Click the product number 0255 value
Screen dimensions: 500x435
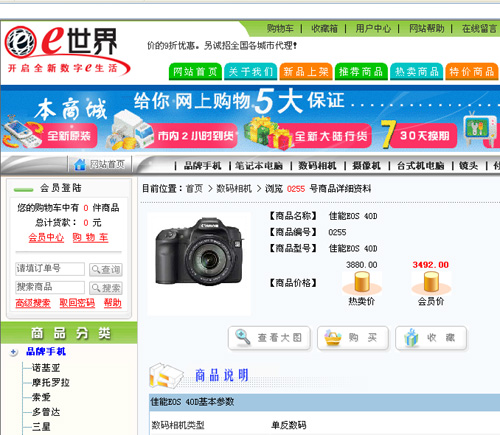337,232
